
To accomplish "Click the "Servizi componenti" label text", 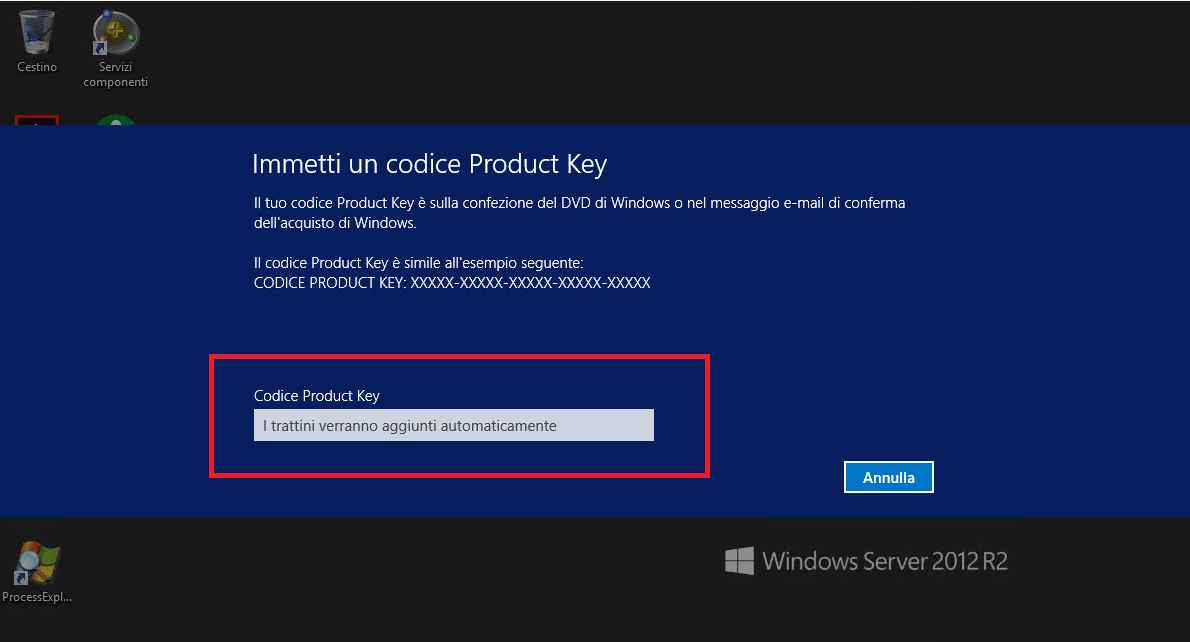I will pos(115,74).
